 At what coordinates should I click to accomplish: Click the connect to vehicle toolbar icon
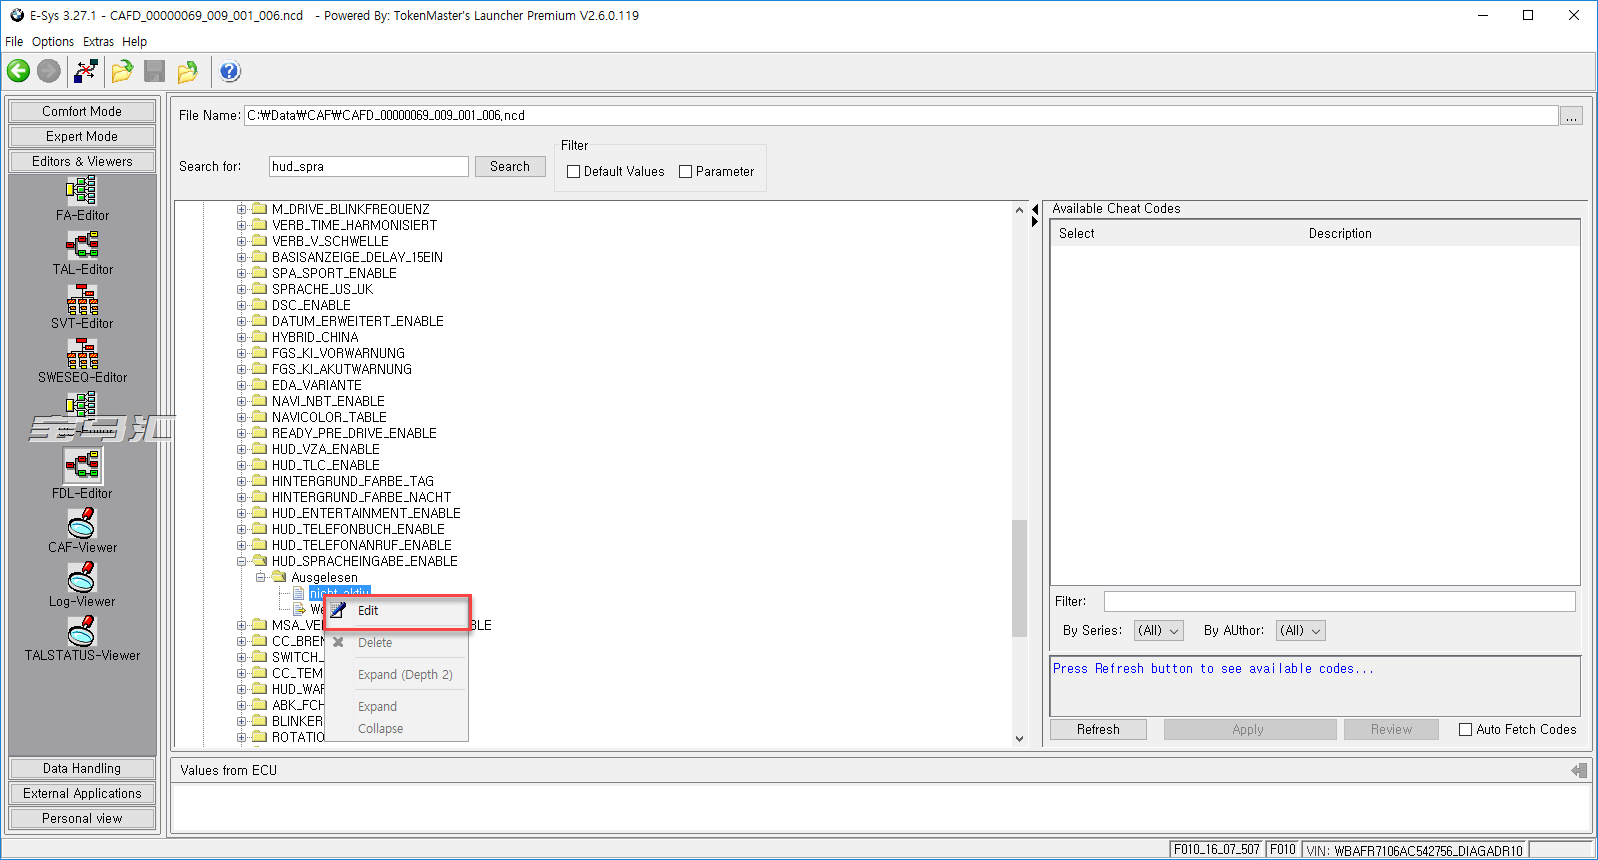click(86, 71)
